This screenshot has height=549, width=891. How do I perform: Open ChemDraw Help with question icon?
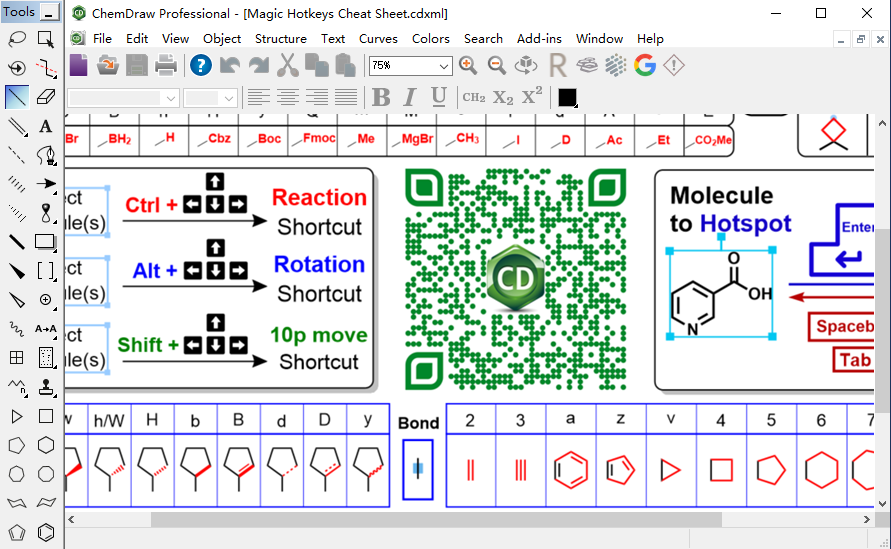point(201,65)
